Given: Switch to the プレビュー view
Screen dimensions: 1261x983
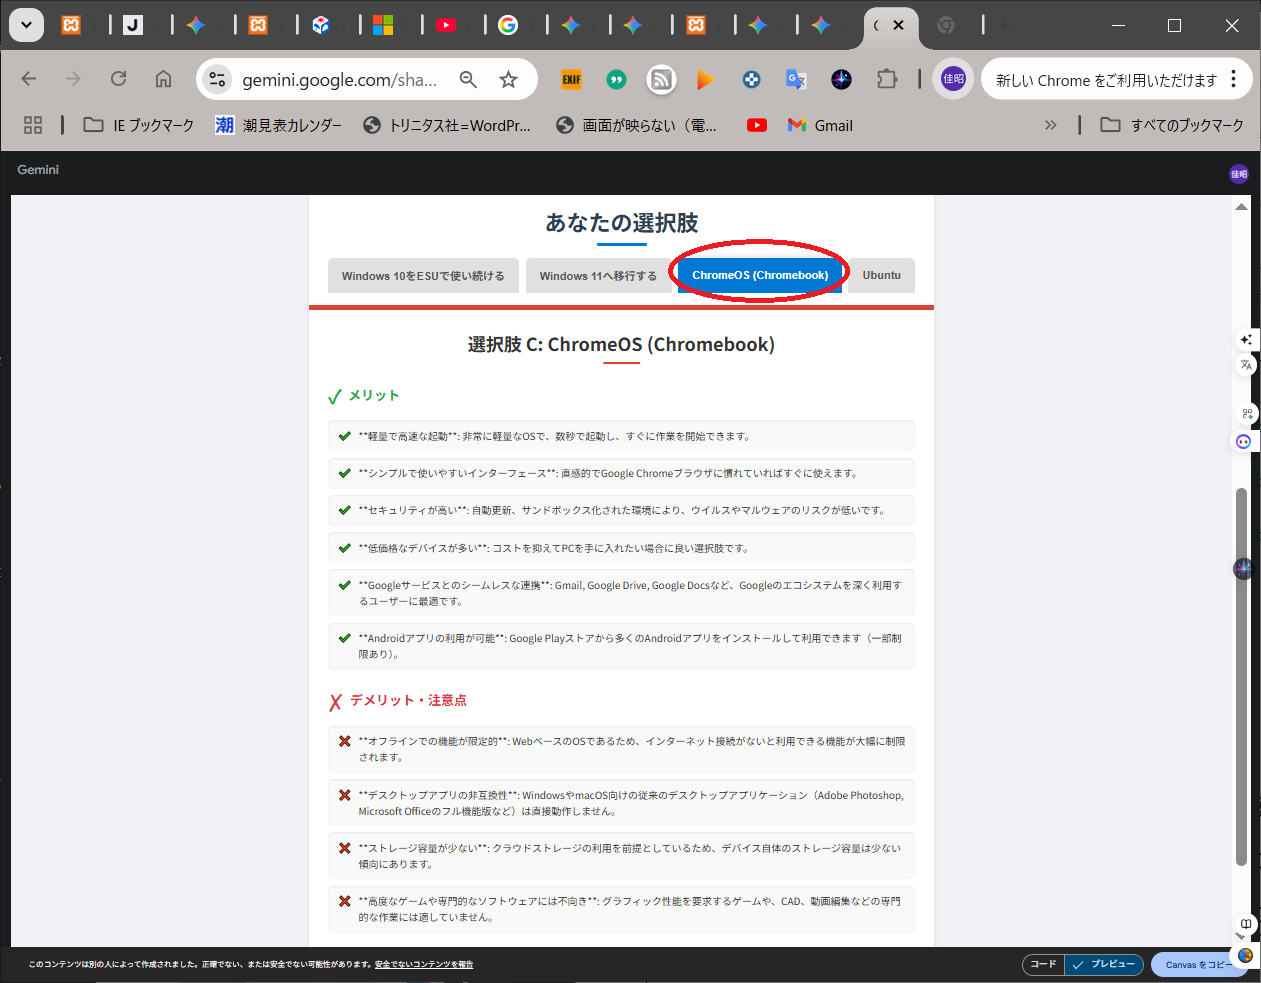Looking at the screenshot, I should [1104, 964].
